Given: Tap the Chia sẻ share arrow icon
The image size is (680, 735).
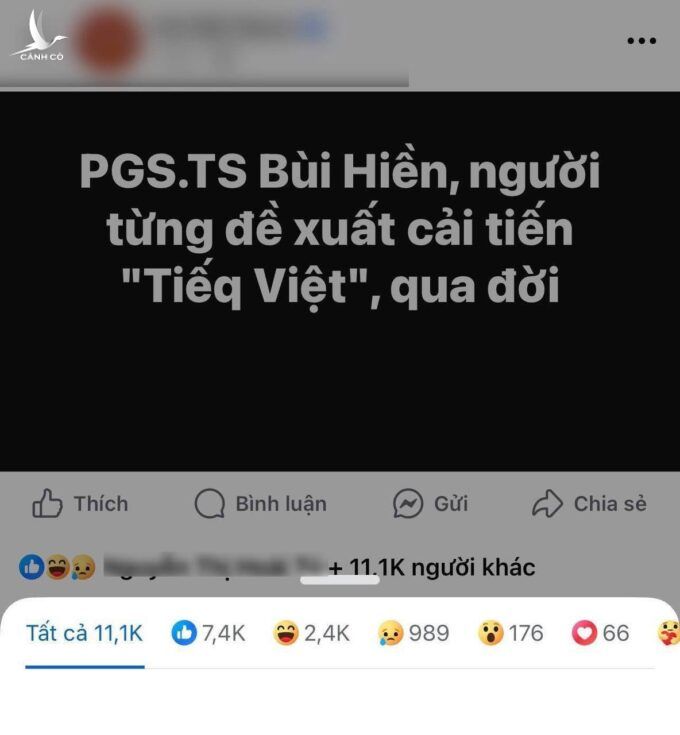Looking at the screenshot, I should (547, 503).
